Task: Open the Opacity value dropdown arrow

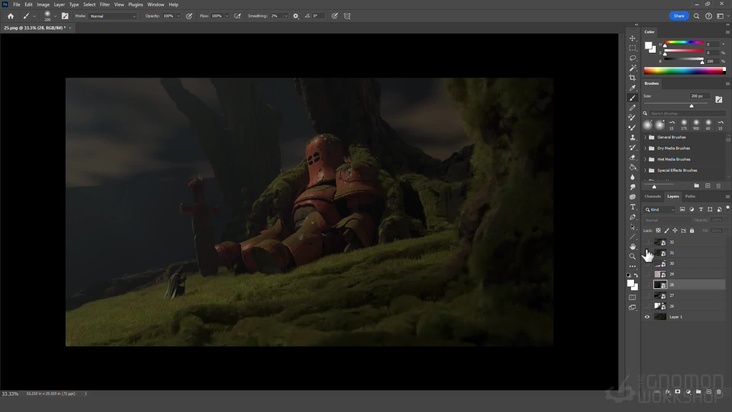Action: pyautogui.click(x=178, y=16)
